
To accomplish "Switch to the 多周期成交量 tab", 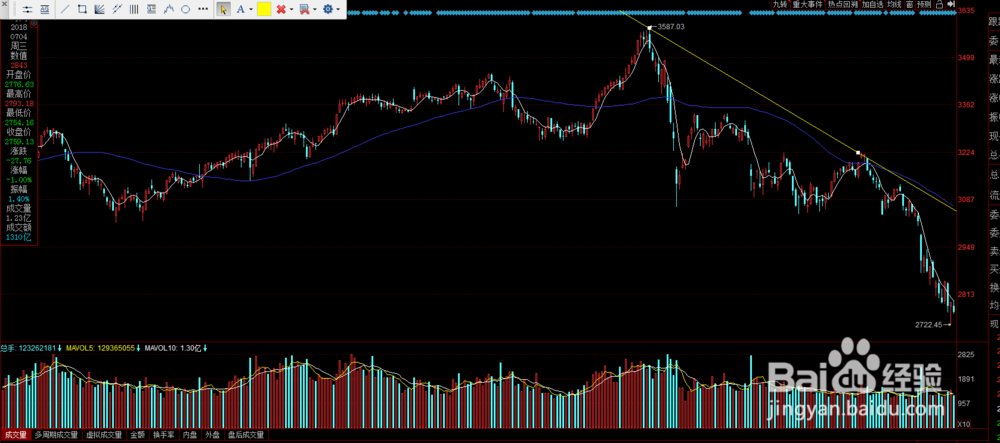I will pos(56,435).
